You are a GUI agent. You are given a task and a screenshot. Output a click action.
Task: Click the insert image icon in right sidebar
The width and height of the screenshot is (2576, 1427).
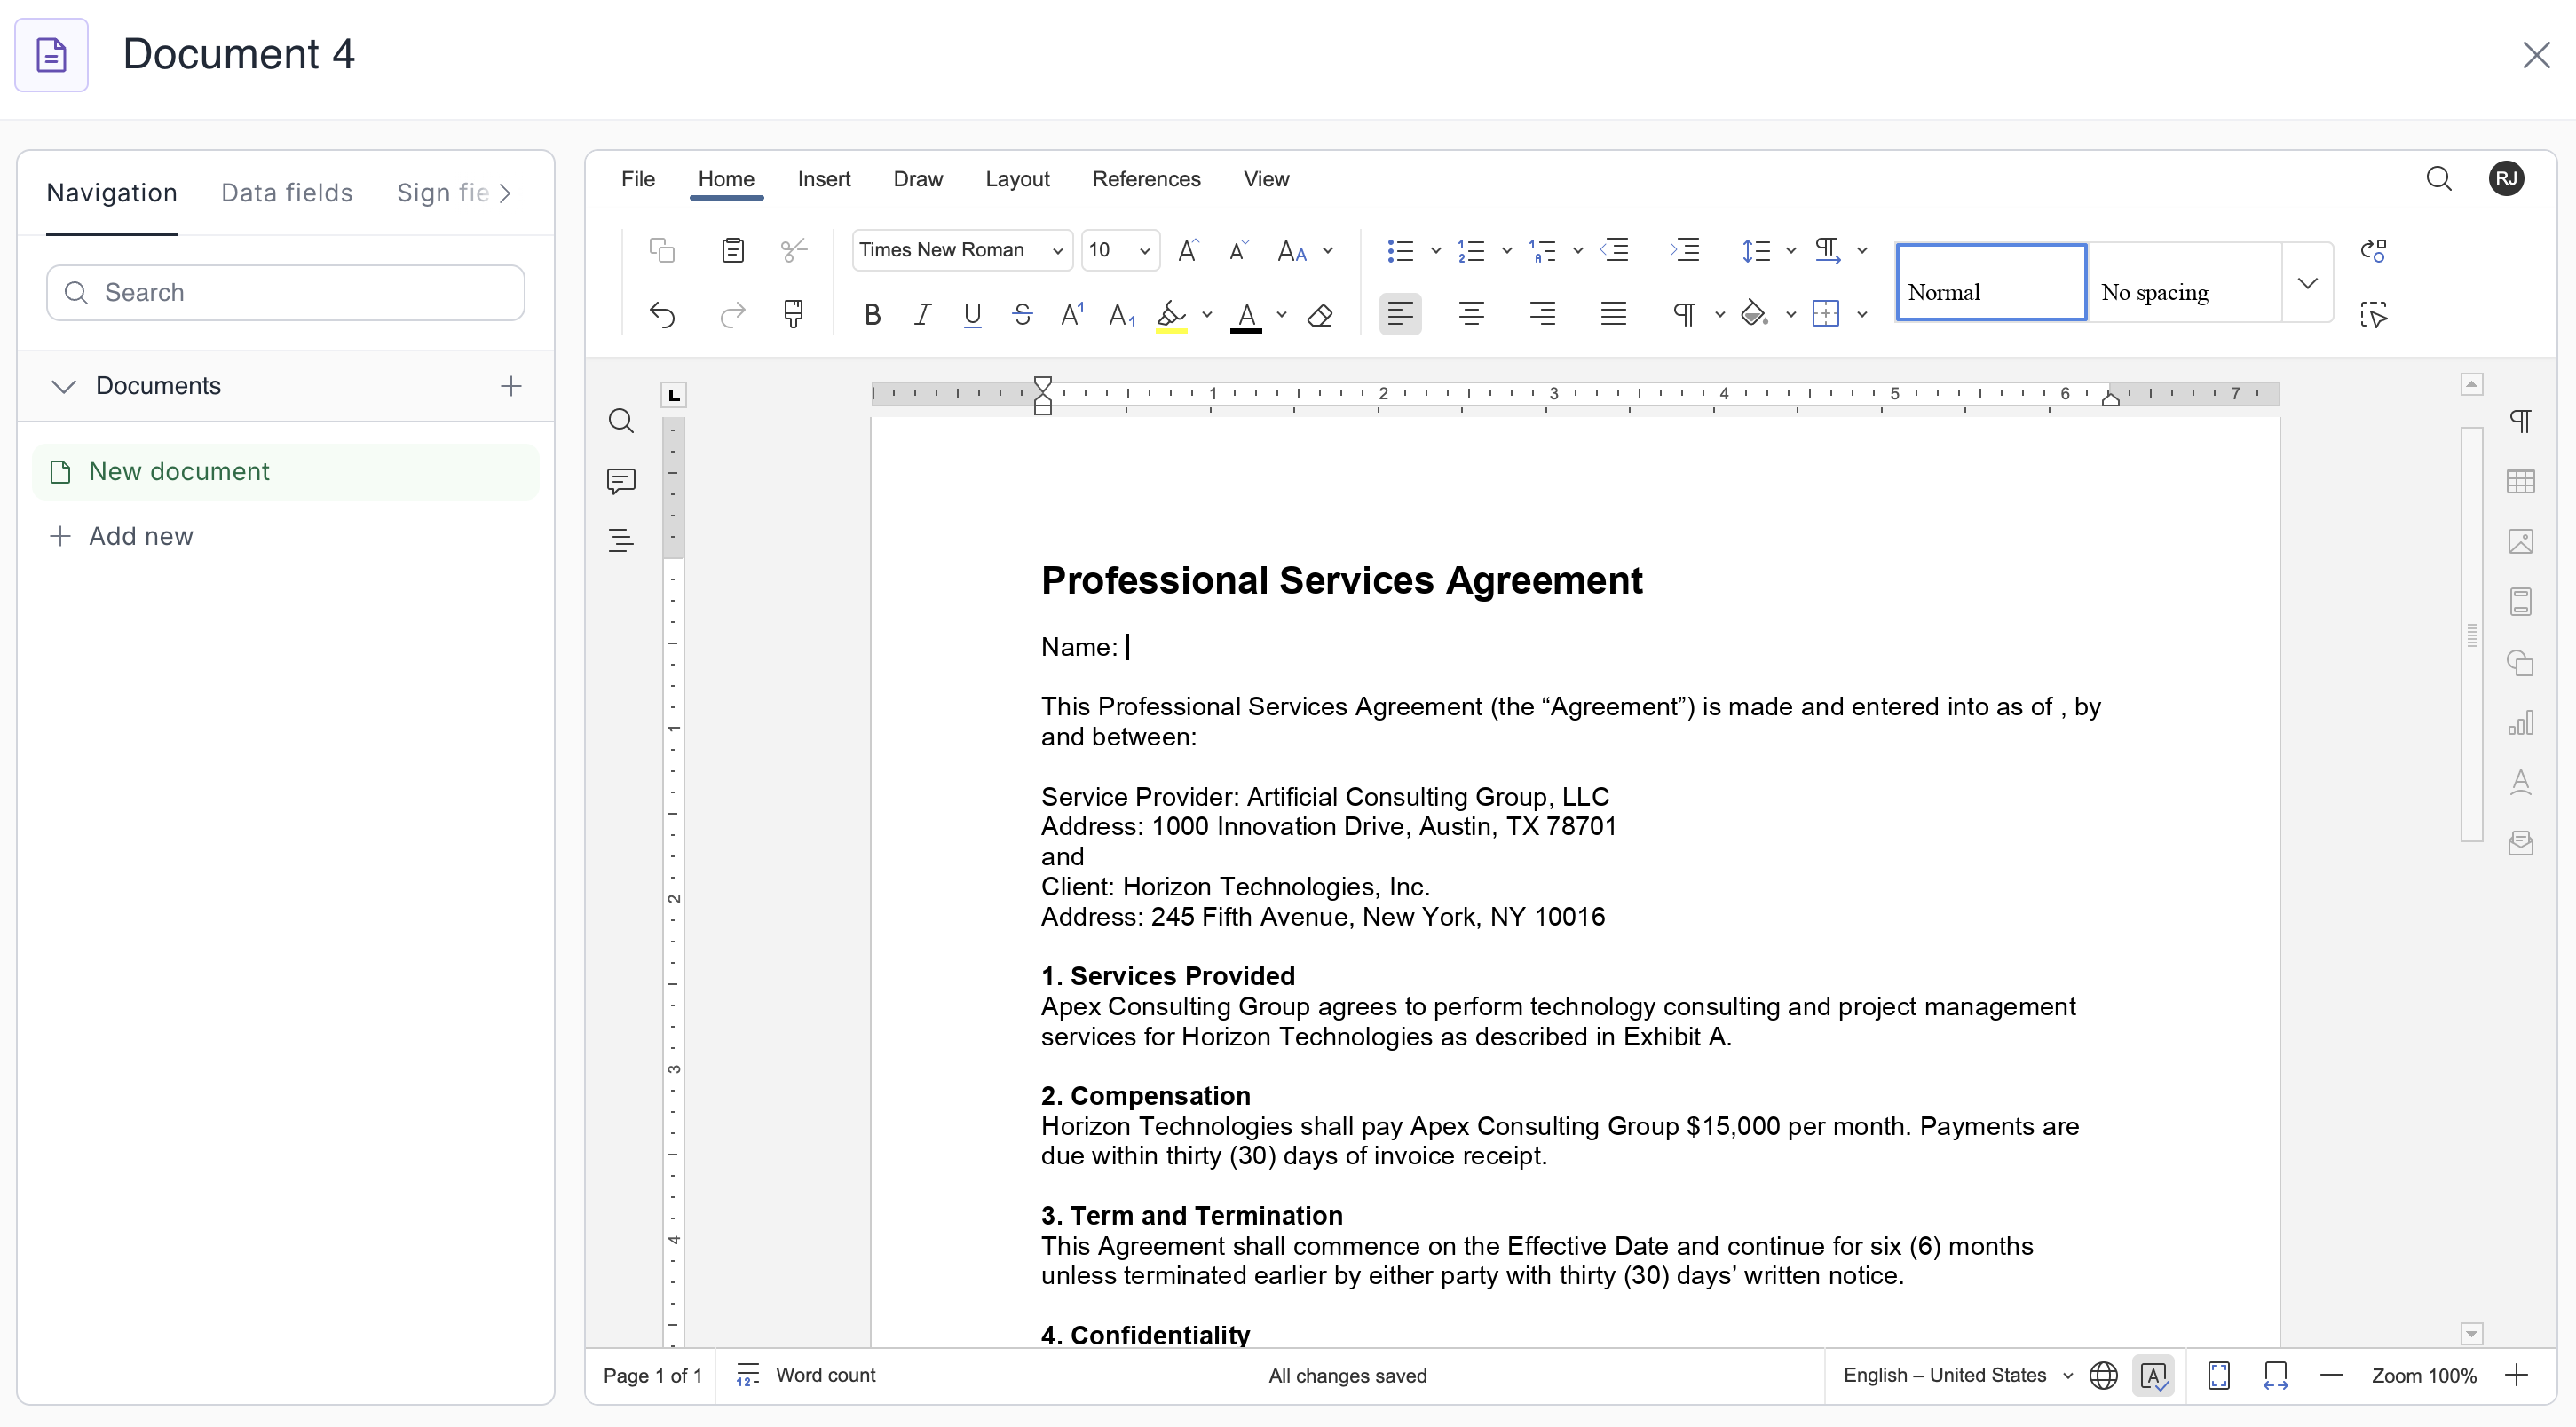coord(2520,542)
